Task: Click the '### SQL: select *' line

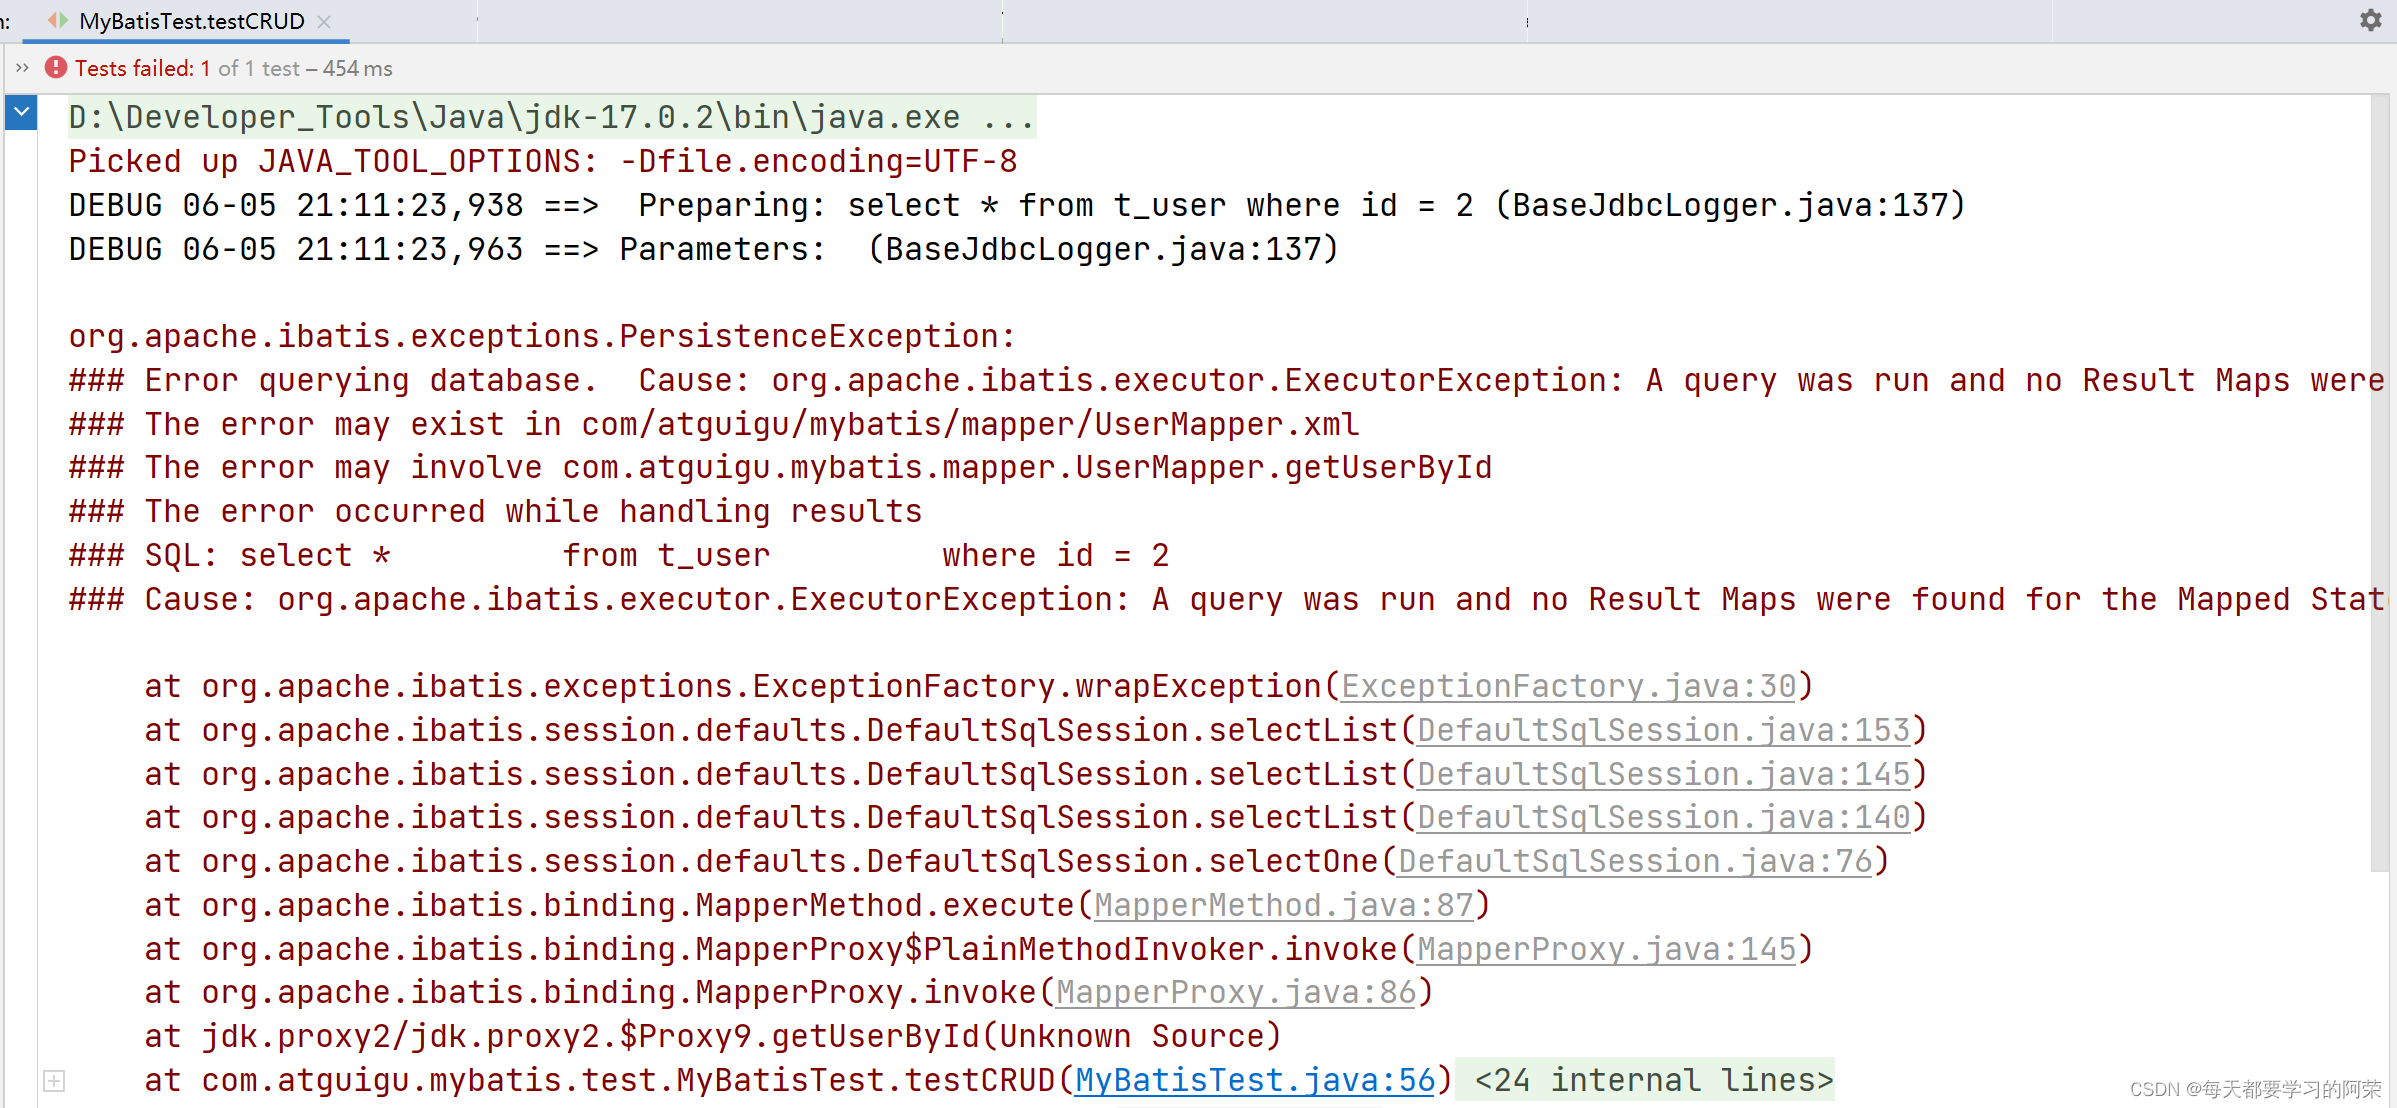Action: pyautogui.click(x=618, y=555)
